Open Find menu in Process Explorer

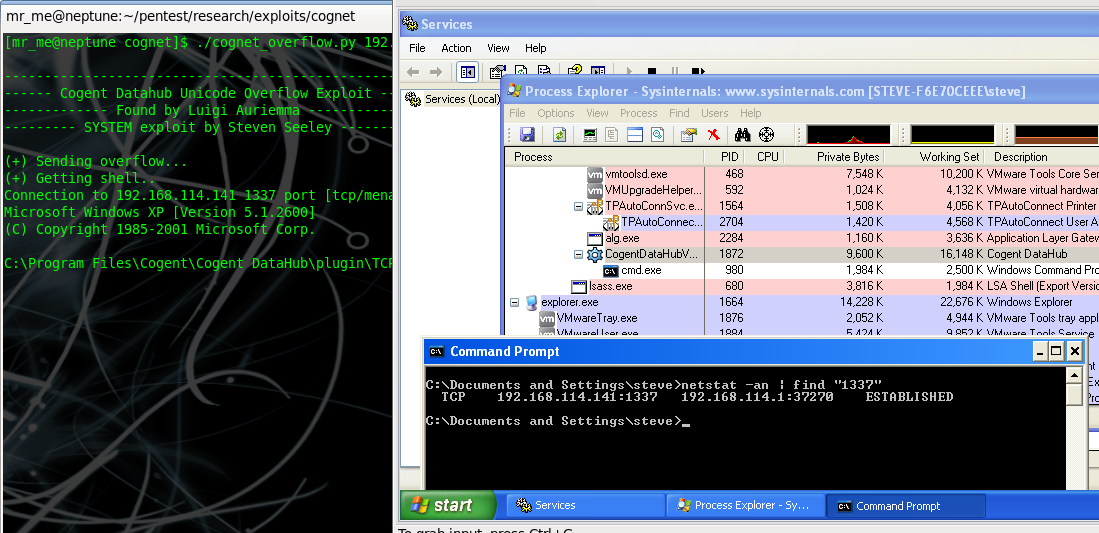[x=679, y=113]
